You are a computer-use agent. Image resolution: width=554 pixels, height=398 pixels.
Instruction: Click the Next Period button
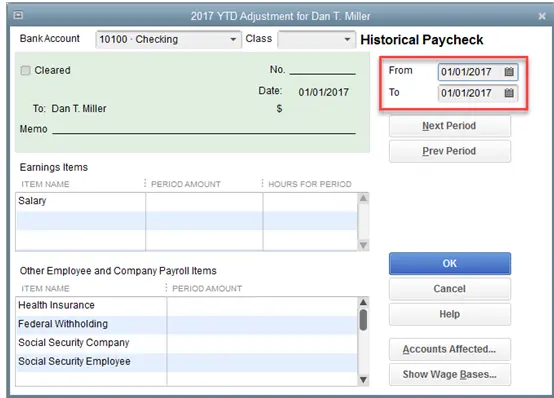(x=449, y=126)
